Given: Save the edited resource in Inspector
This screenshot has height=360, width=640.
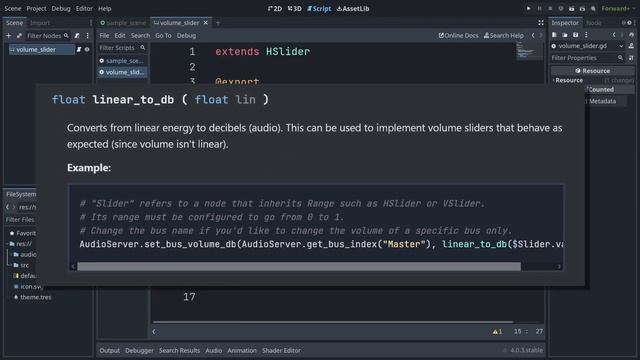Looking at the screenshot, I should (x=576, y=35).
